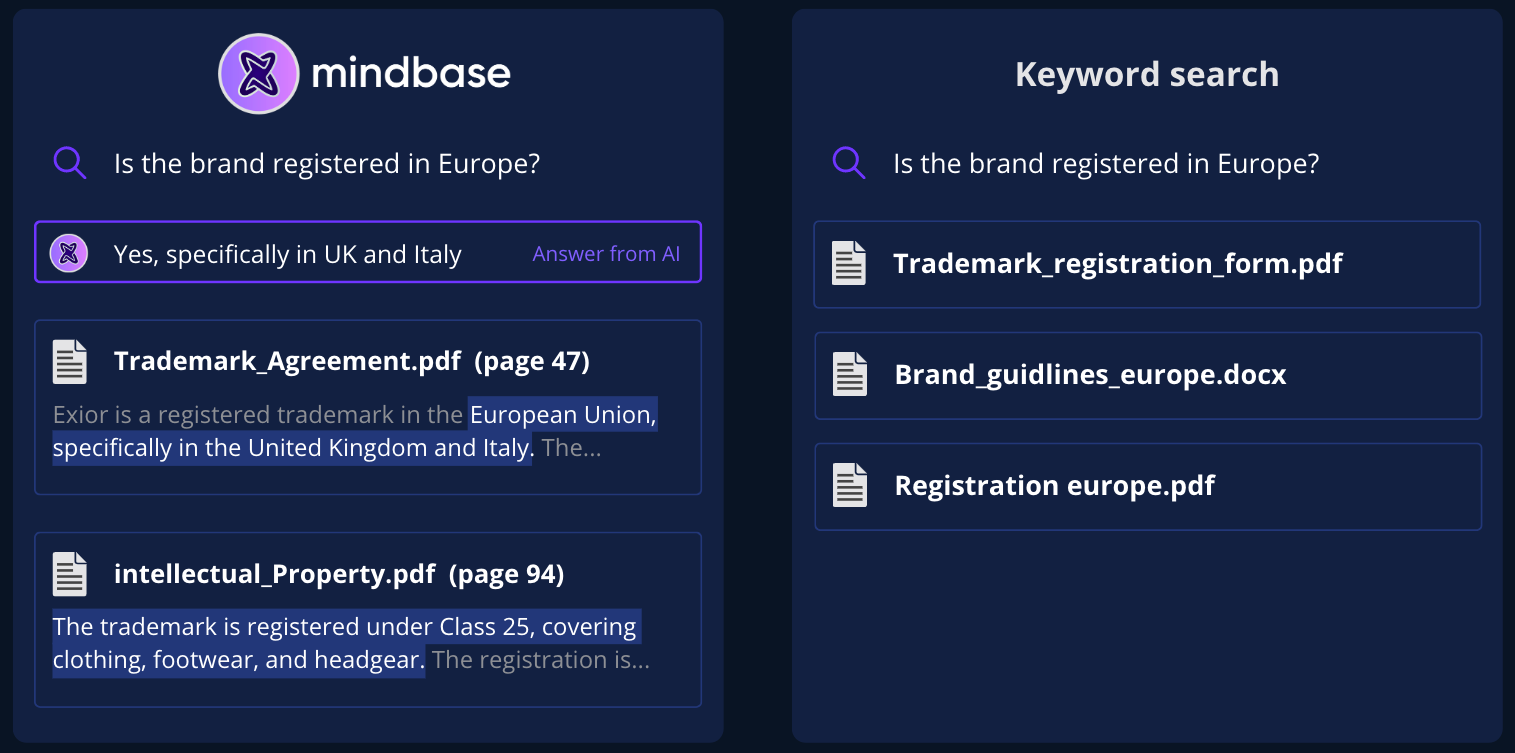Open the Brand_guidlines_europe.docx result
Screen dimensions: 1515x753
pos(1090,374)
